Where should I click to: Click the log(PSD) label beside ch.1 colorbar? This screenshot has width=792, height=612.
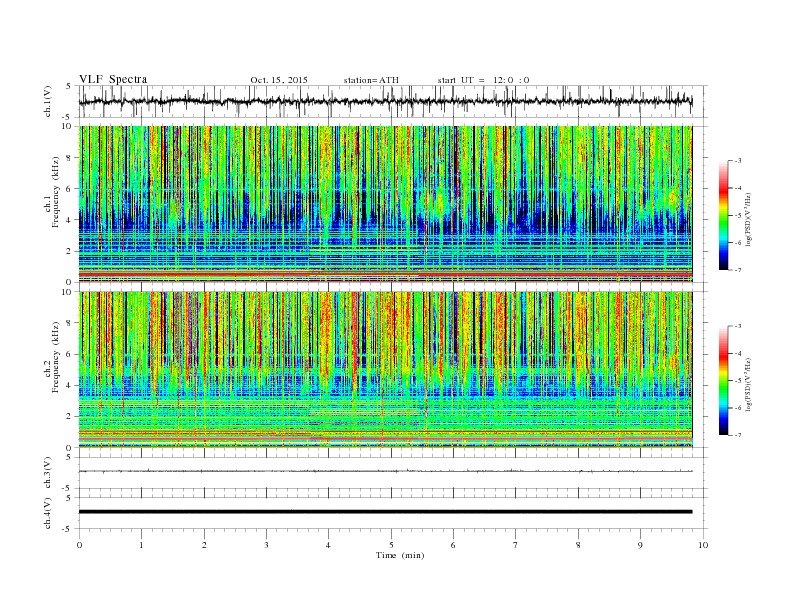pos(749,220)
